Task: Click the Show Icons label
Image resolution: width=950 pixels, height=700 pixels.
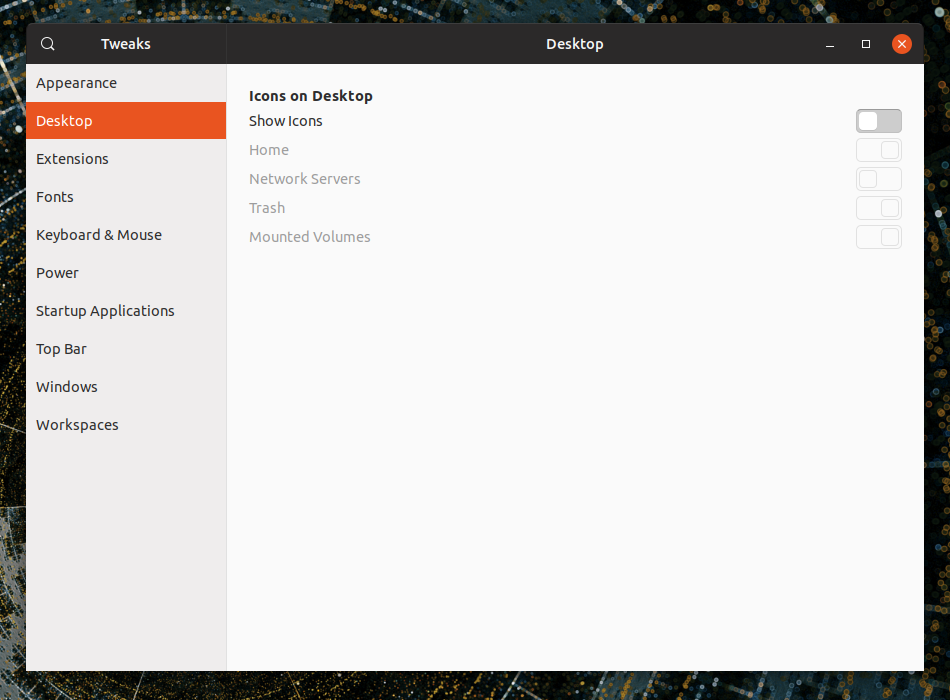Action: click(285, 121)
